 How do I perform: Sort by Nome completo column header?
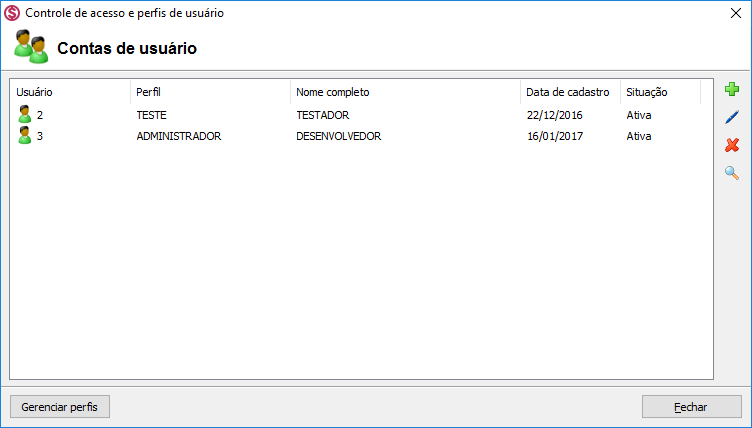(332, 92)
